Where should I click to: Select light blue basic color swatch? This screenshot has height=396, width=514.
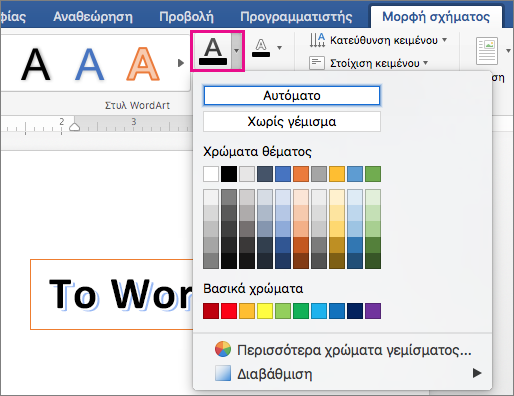[319, 311]
